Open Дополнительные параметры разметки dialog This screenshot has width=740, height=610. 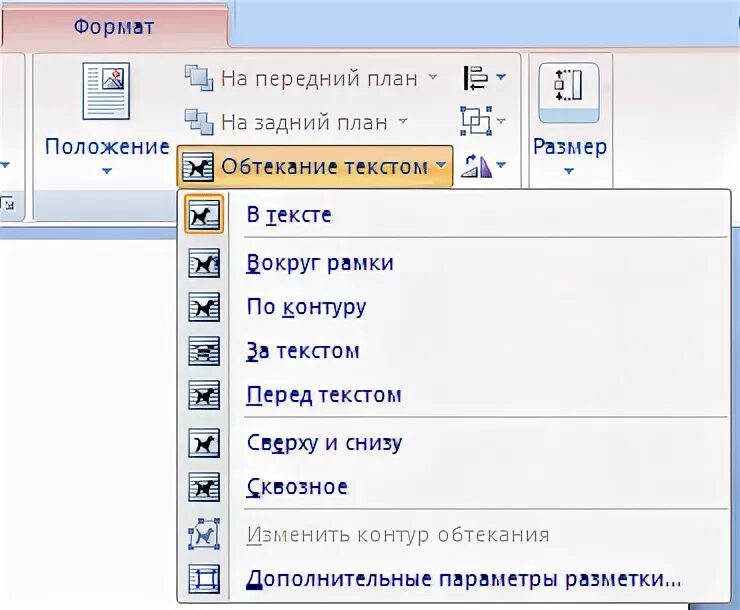(453, 579)
